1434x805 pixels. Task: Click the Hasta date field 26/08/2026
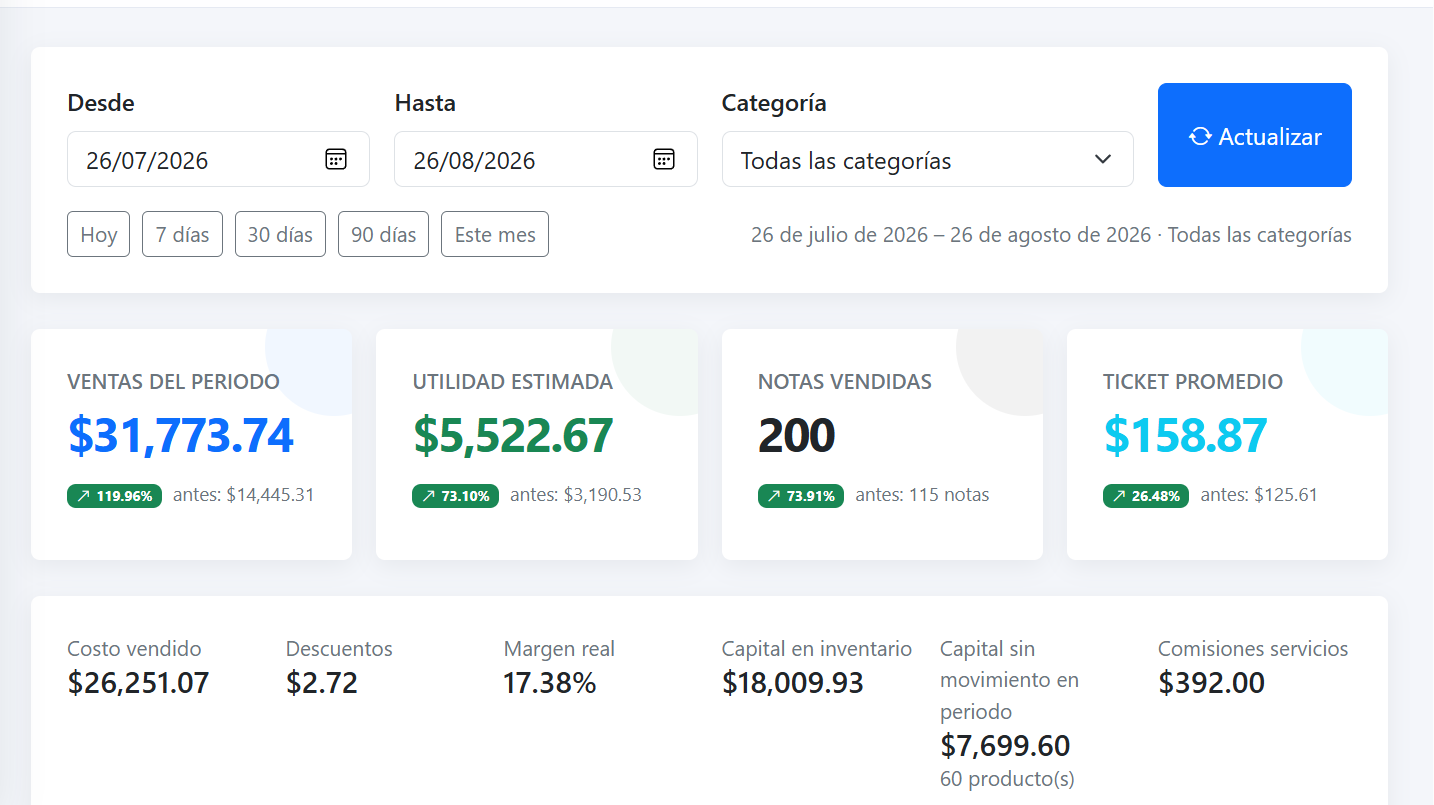coord(545,159)
